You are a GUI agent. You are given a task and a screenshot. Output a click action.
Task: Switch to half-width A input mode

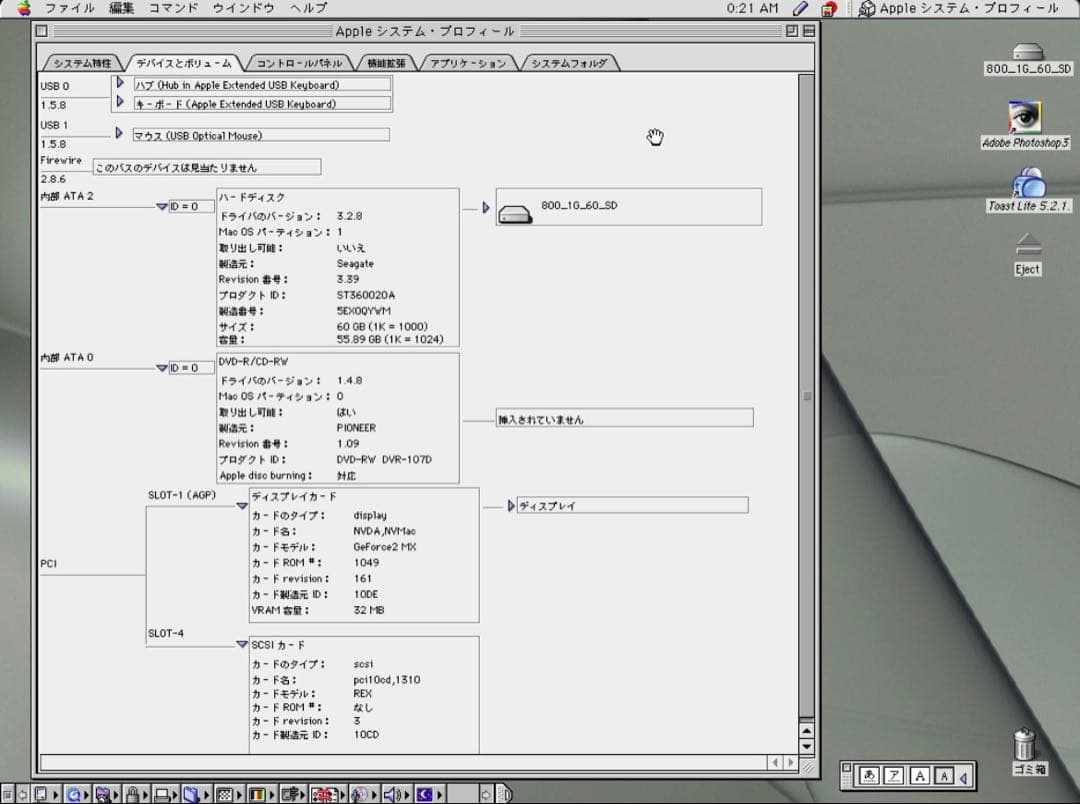click(x=943, y=774)
